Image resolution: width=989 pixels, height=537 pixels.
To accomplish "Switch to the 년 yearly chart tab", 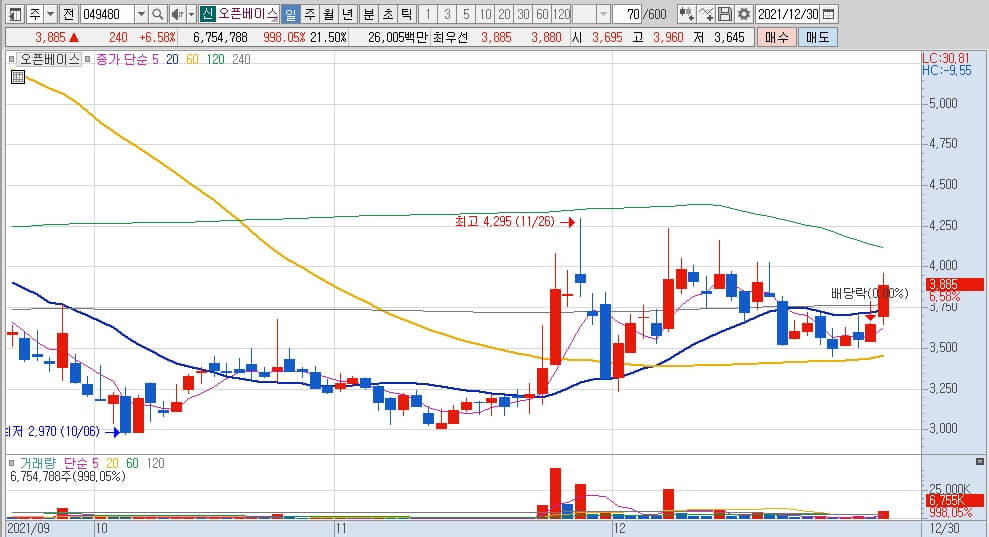I will tap(348, 14).
